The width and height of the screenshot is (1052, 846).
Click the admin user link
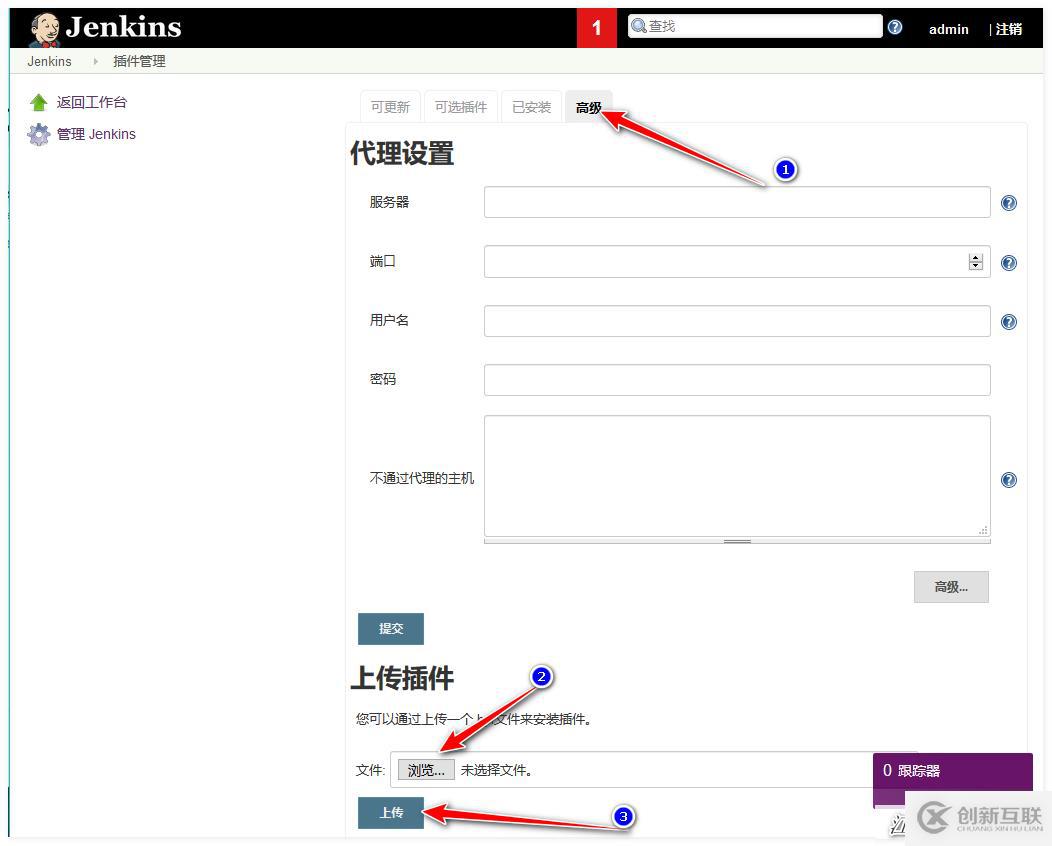(948, 29)
